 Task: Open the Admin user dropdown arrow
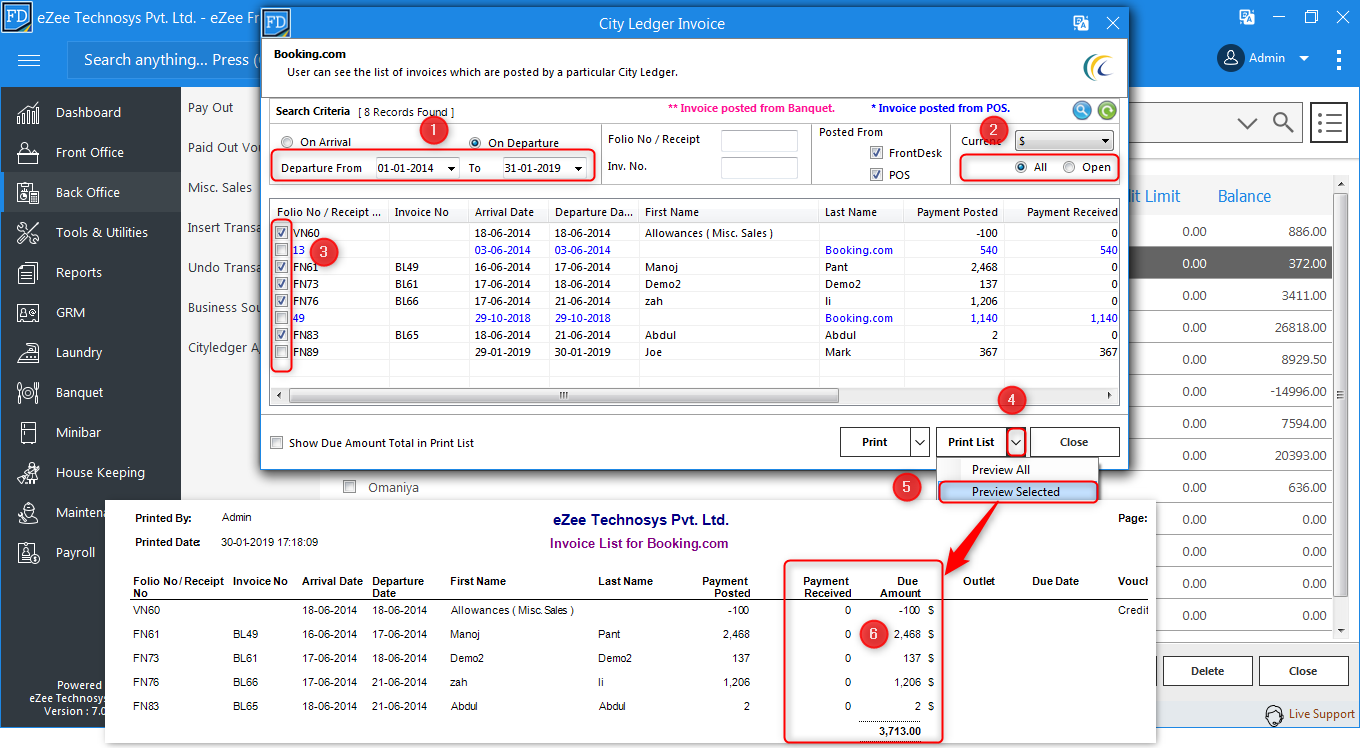point(1304,59)
